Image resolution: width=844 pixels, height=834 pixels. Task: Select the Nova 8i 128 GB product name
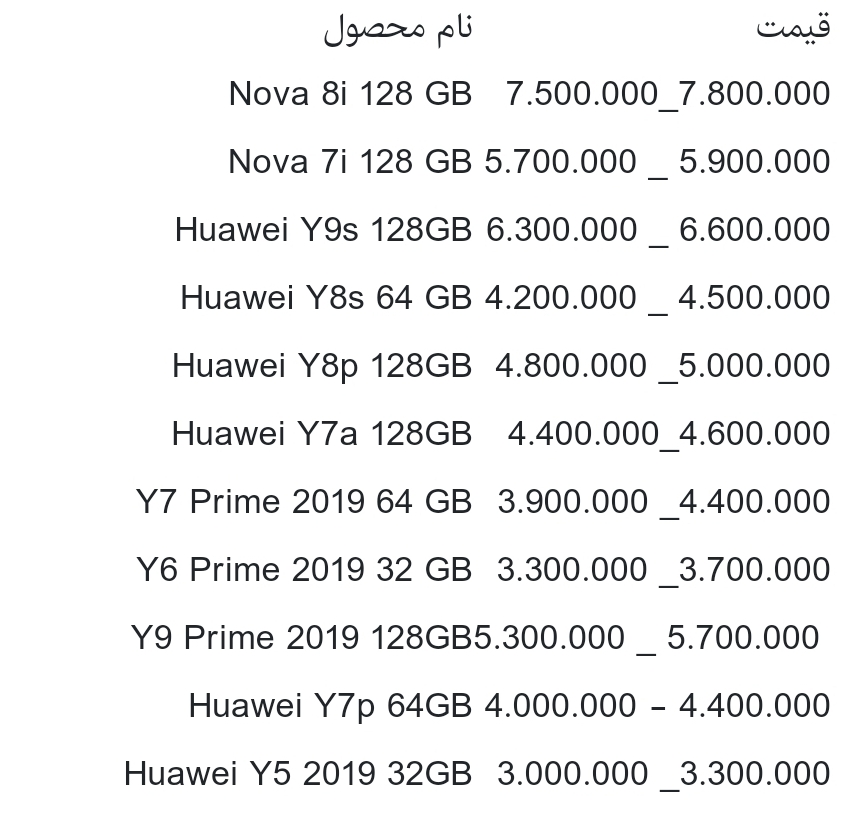[349, 94]
